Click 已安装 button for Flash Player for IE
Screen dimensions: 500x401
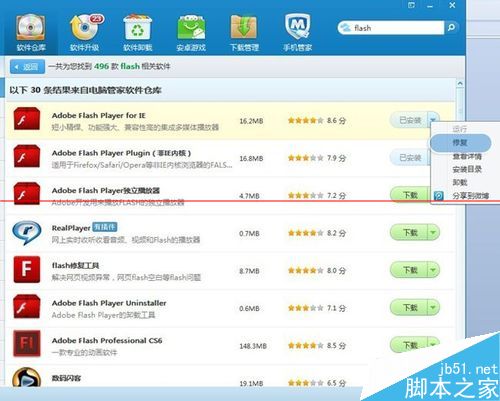pos(409,120)
